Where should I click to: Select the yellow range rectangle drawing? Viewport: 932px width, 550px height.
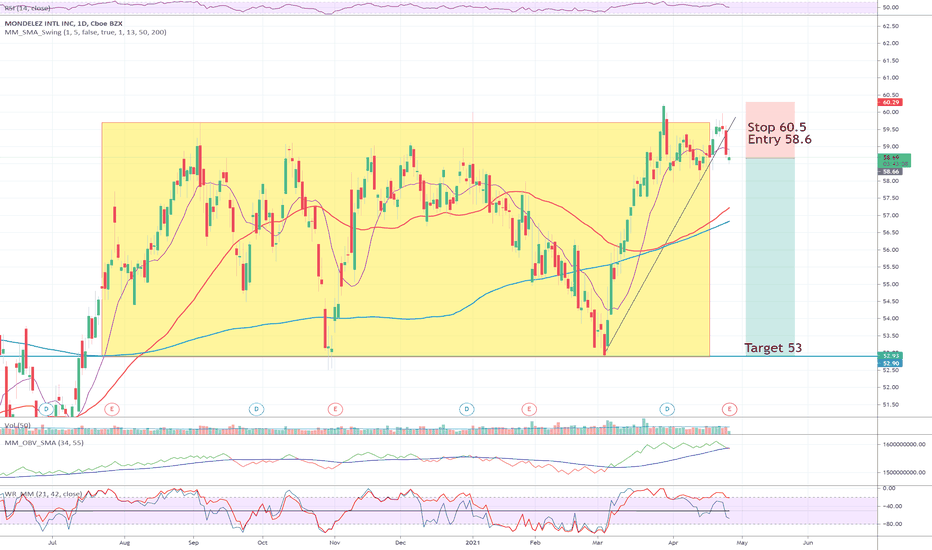click(406, 240)
